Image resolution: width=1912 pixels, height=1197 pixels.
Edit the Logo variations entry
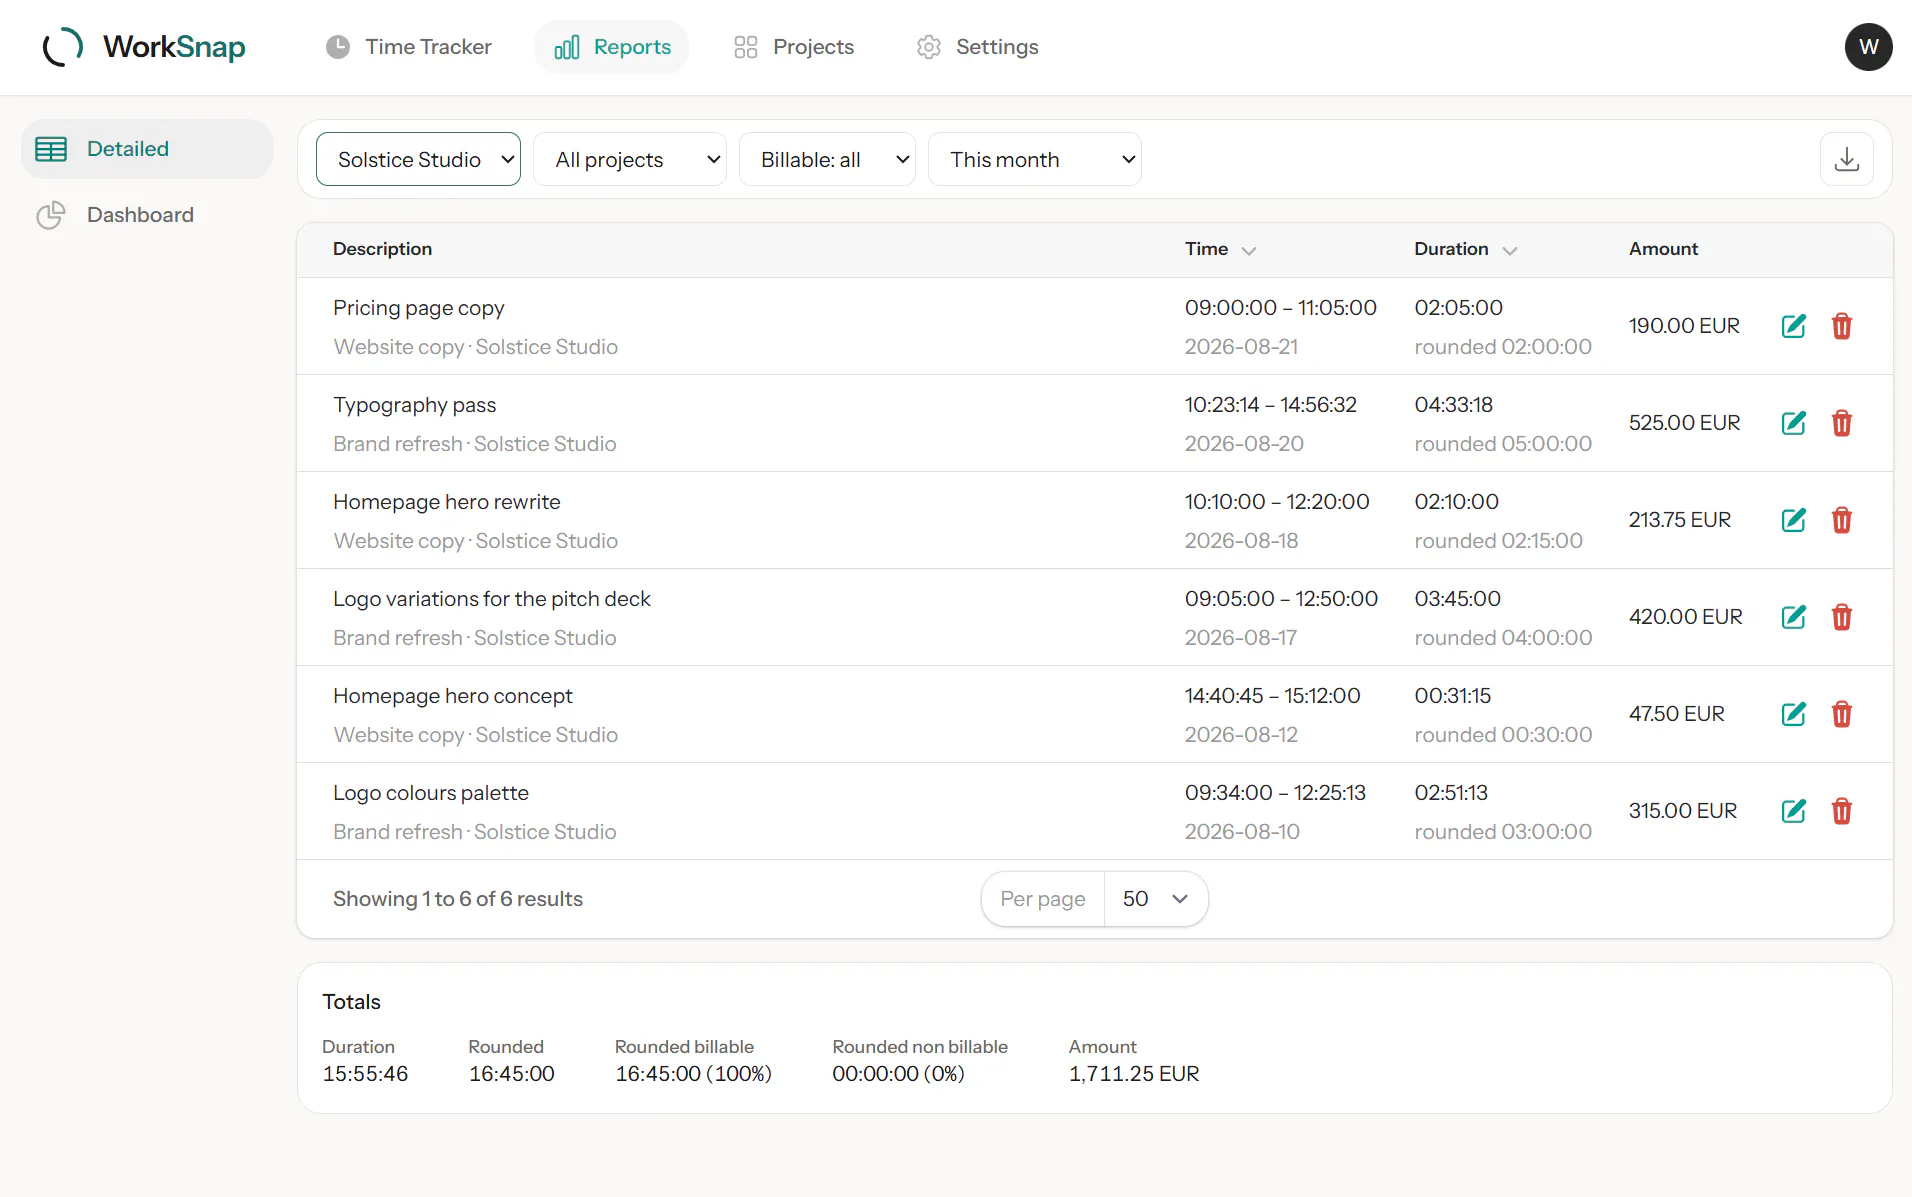click(x=1793, y=617)
